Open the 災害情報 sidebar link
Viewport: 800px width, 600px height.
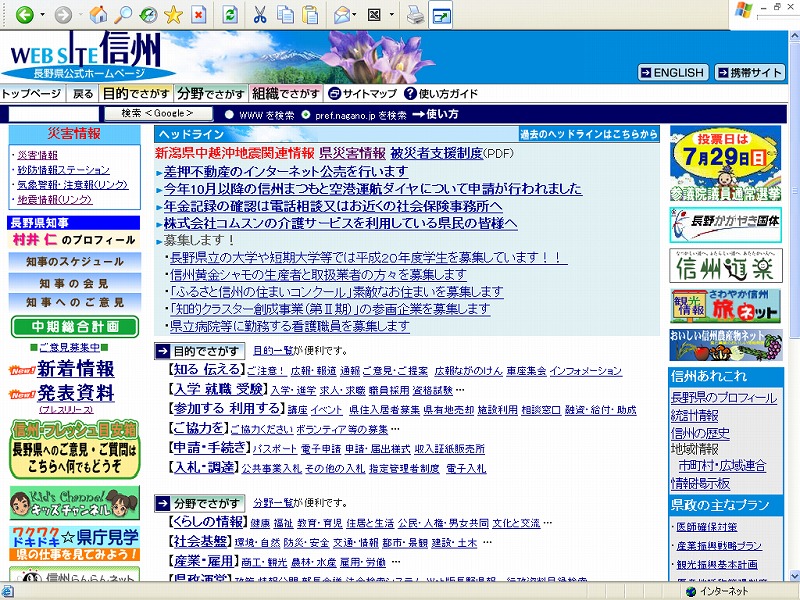pos(38,155)
